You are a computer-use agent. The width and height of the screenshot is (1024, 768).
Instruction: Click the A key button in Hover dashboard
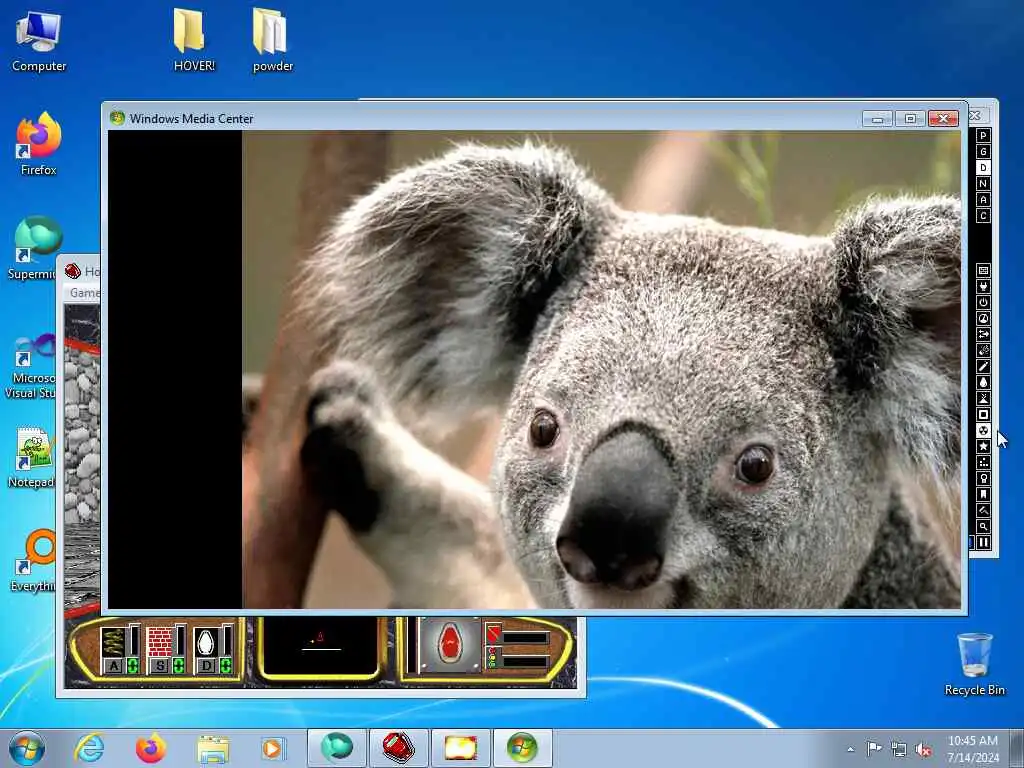click(x=114, y=666)
